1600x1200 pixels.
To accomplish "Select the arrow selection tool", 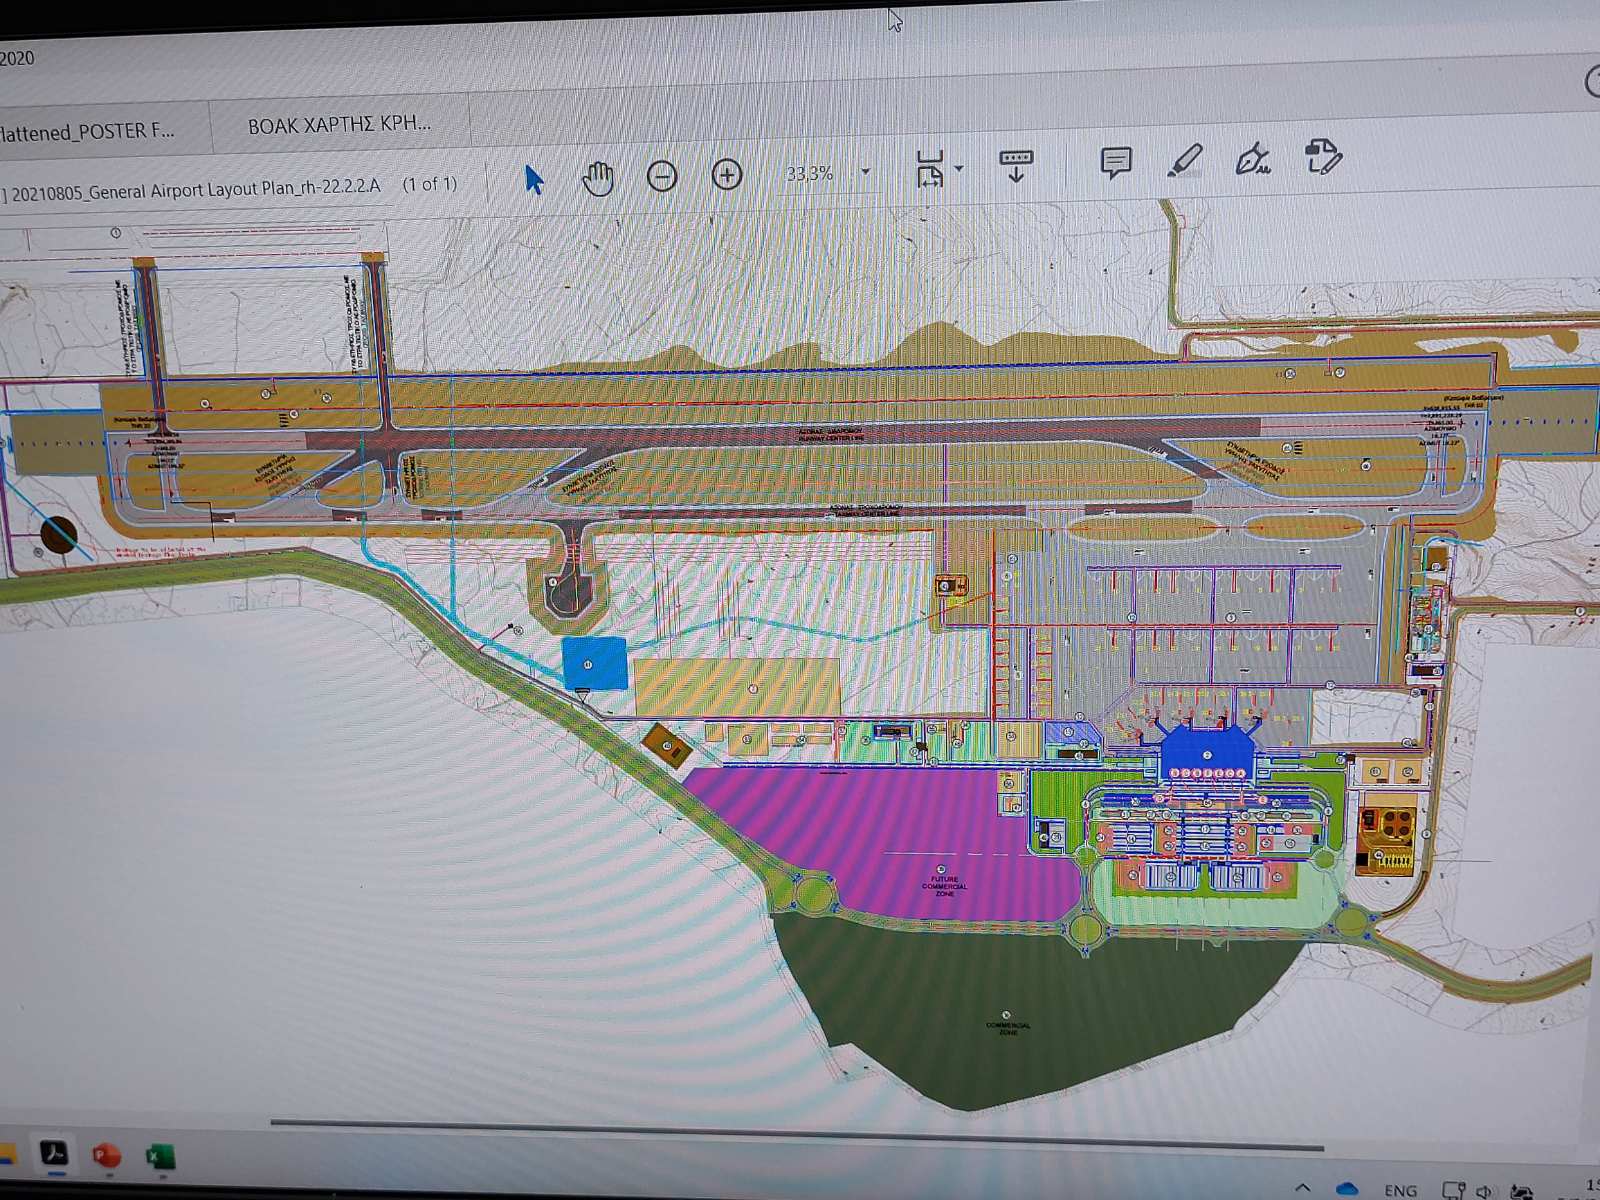I will coord(534,180).
